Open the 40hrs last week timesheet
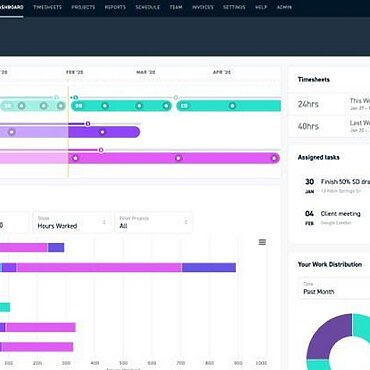Screen dimensions: 370x370 [329, 126]
